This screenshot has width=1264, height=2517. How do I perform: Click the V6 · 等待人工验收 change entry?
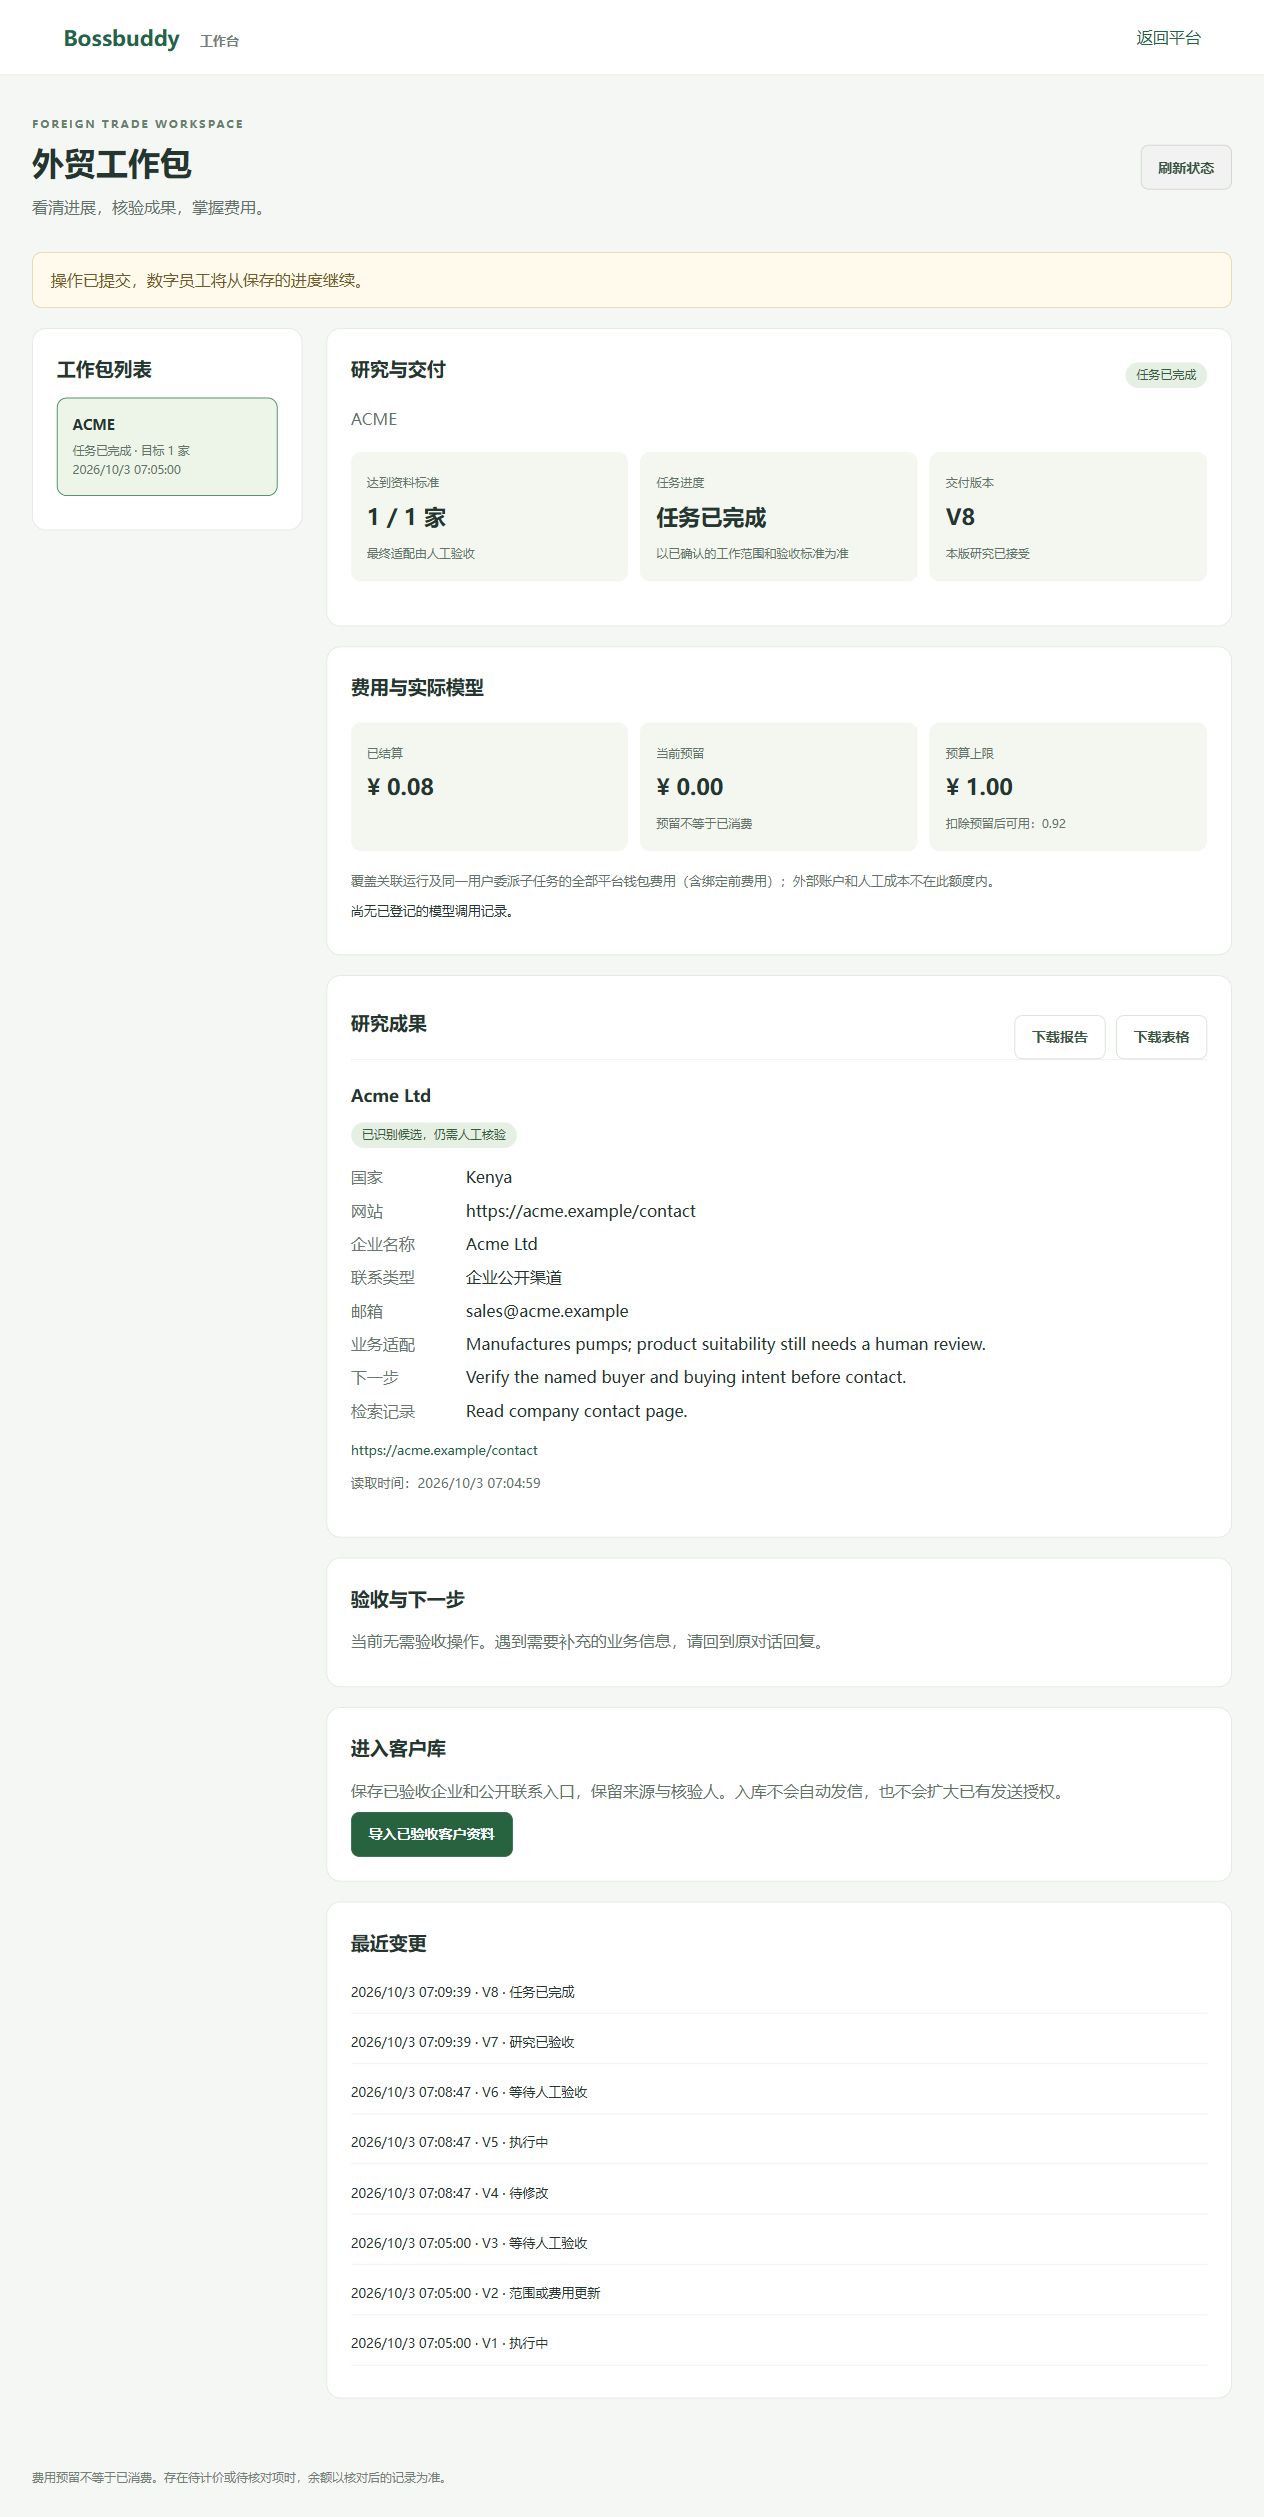click(x=469, y=2092)
